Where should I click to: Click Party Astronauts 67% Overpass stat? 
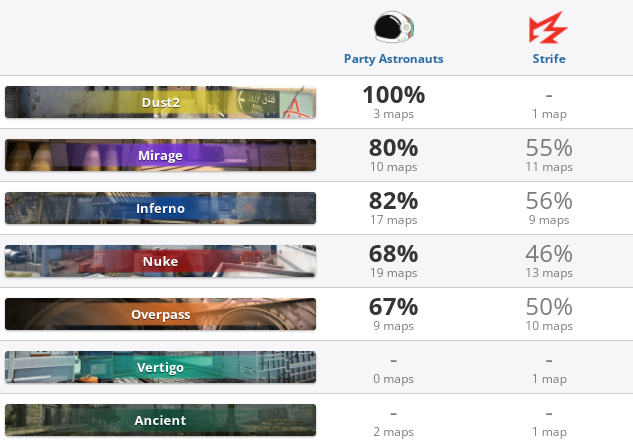394,307
